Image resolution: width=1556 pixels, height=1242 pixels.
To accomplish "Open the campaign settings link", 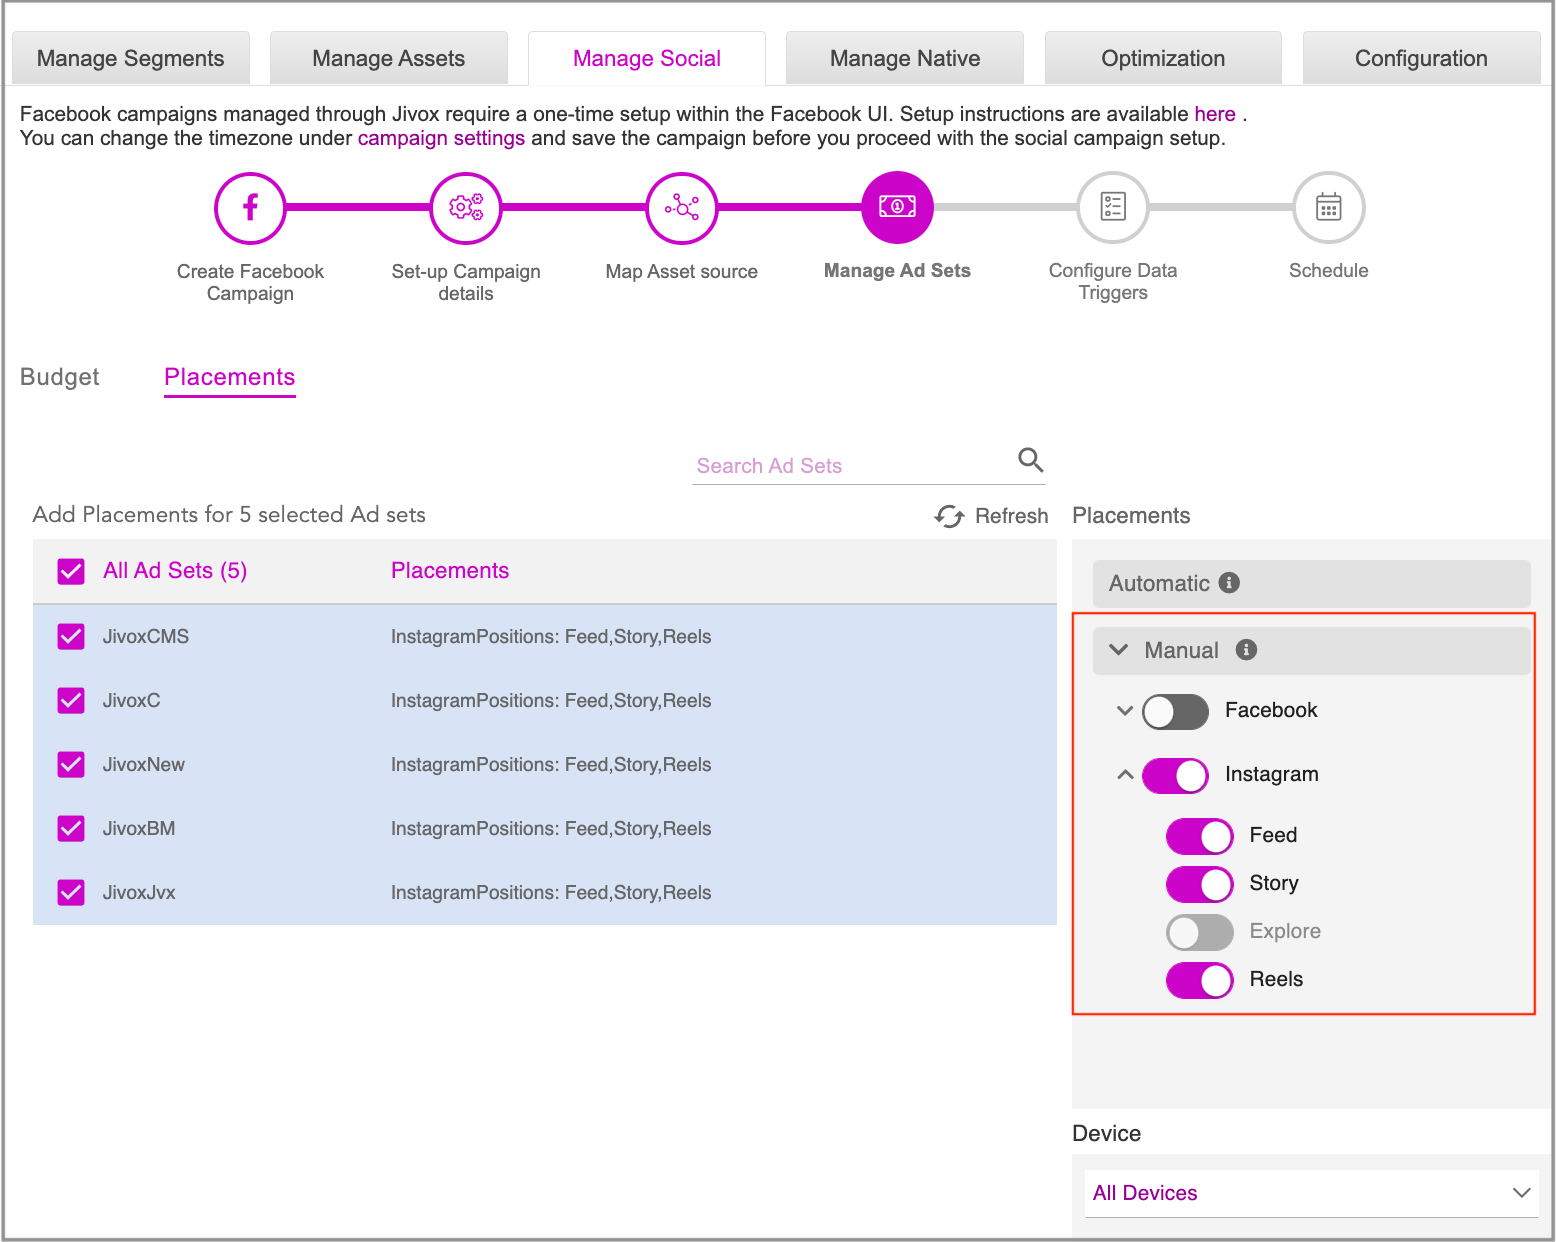I will point(441,138).
